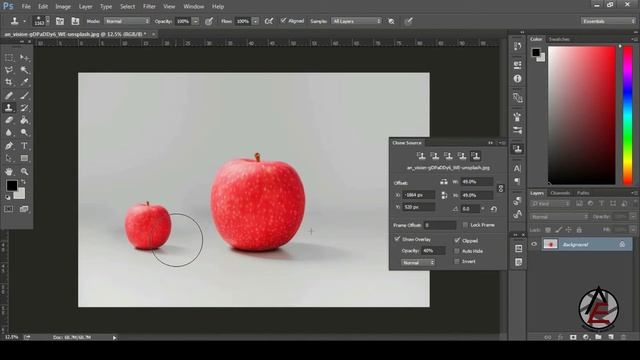640x360 pixels.
Task: Select the Lasso tool
Action: [9, 70]
